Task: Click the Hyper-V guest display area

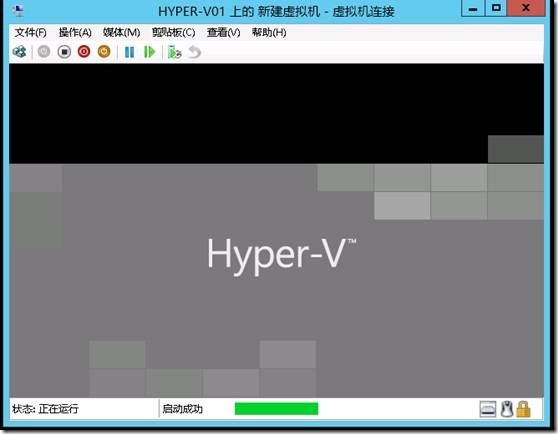Action: point(277,231)
